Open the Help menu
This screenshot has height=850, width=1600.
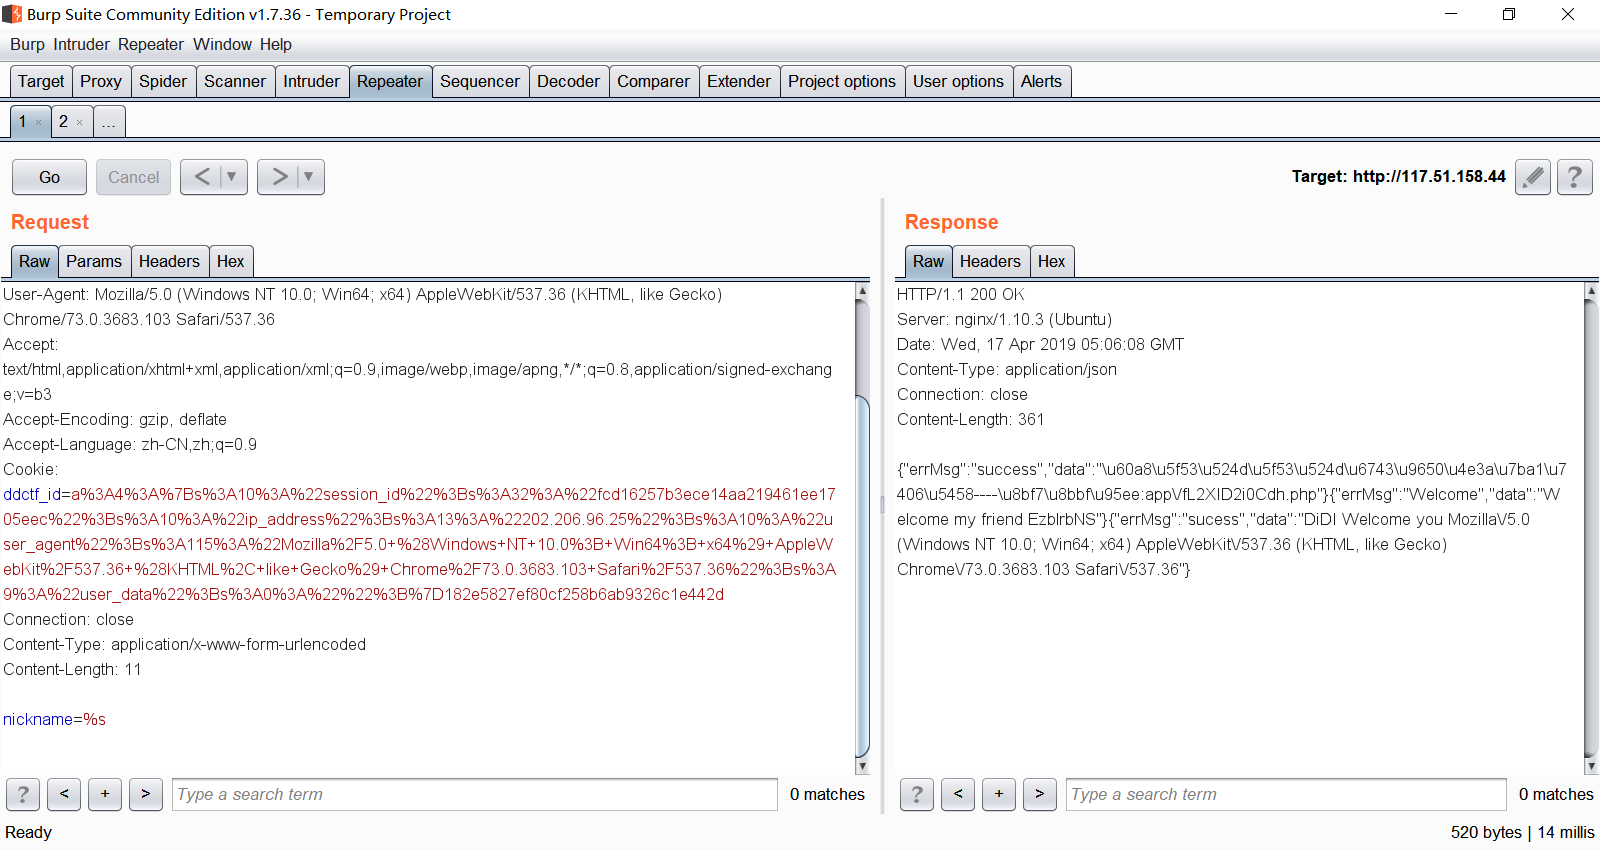click(276, 44)
